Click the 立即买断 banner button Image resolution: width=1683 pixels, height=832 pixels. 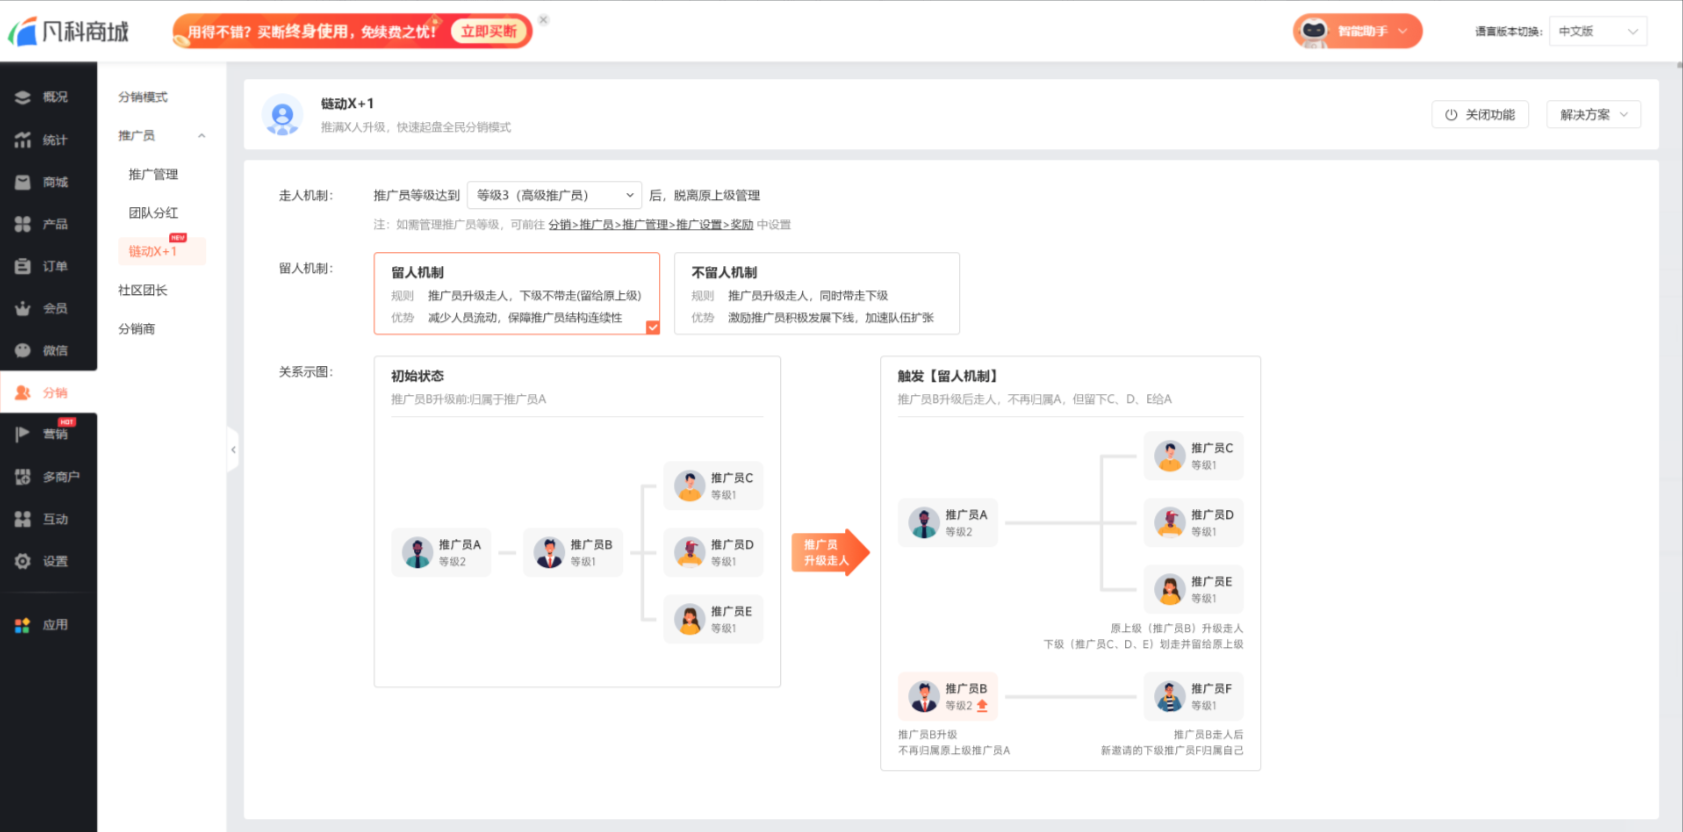[489, 31]
